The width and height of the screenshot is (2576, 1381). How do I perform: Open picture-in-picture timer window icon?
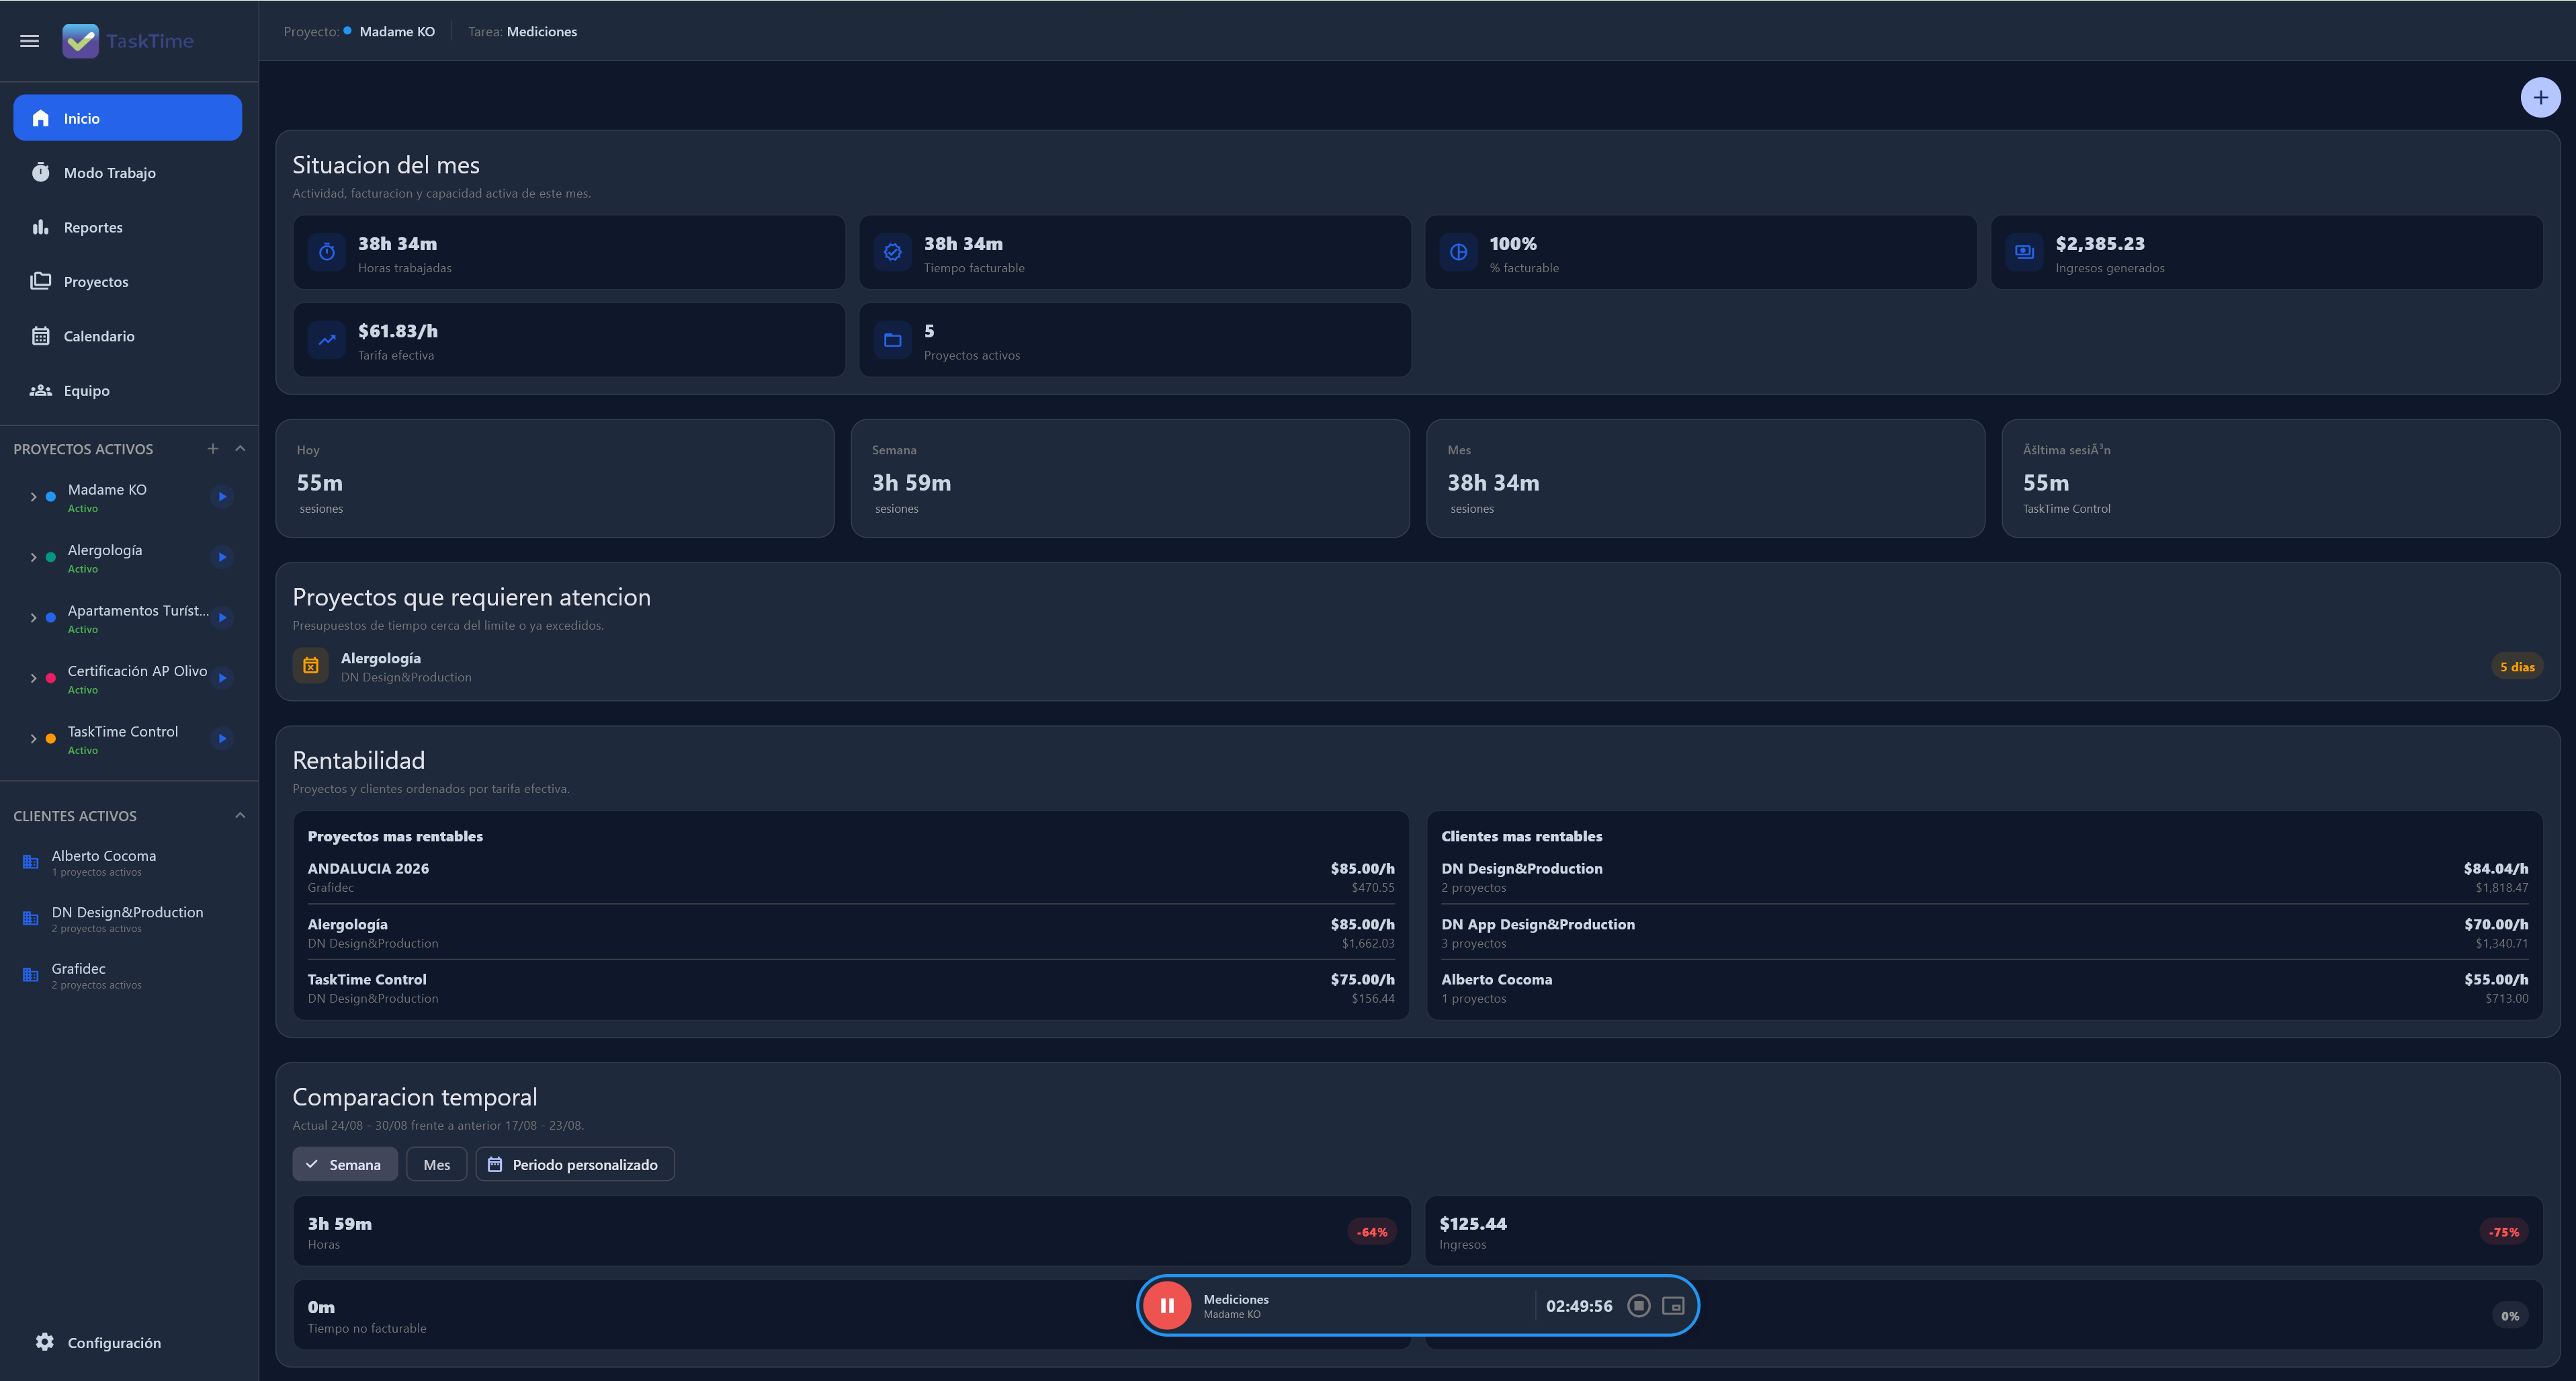[1673, 1306]
